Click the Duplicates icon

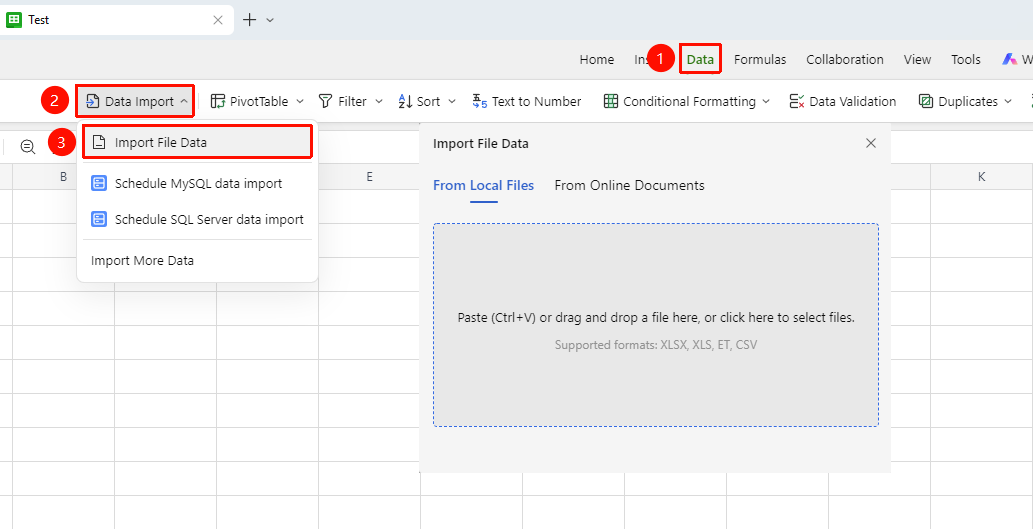[x=926, y=101]
